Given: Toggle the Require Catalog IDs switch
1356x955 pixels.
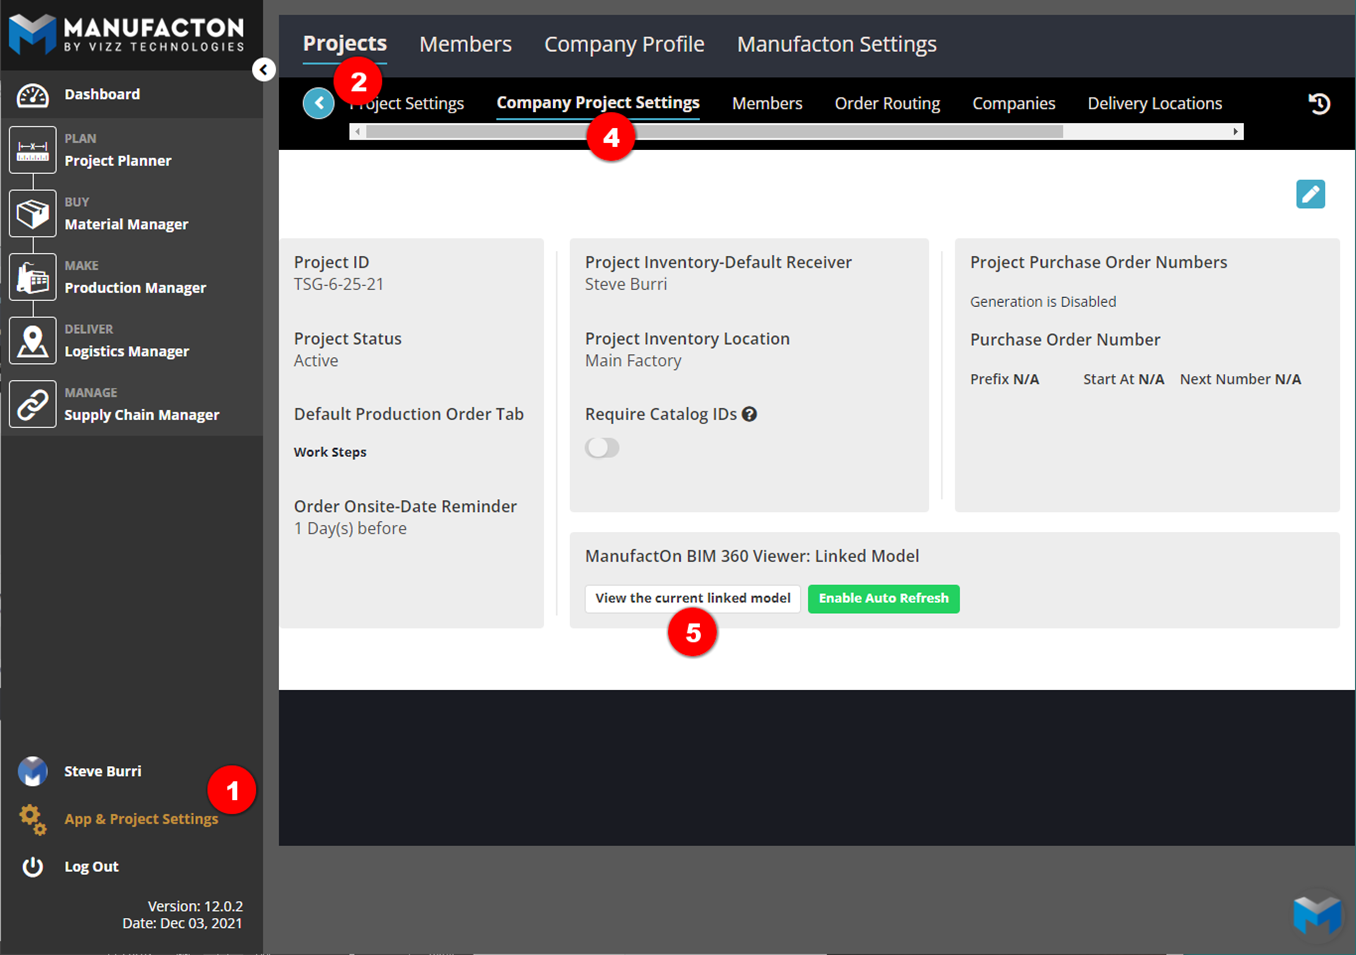Looking at the screenshot, I should point(602,447).
